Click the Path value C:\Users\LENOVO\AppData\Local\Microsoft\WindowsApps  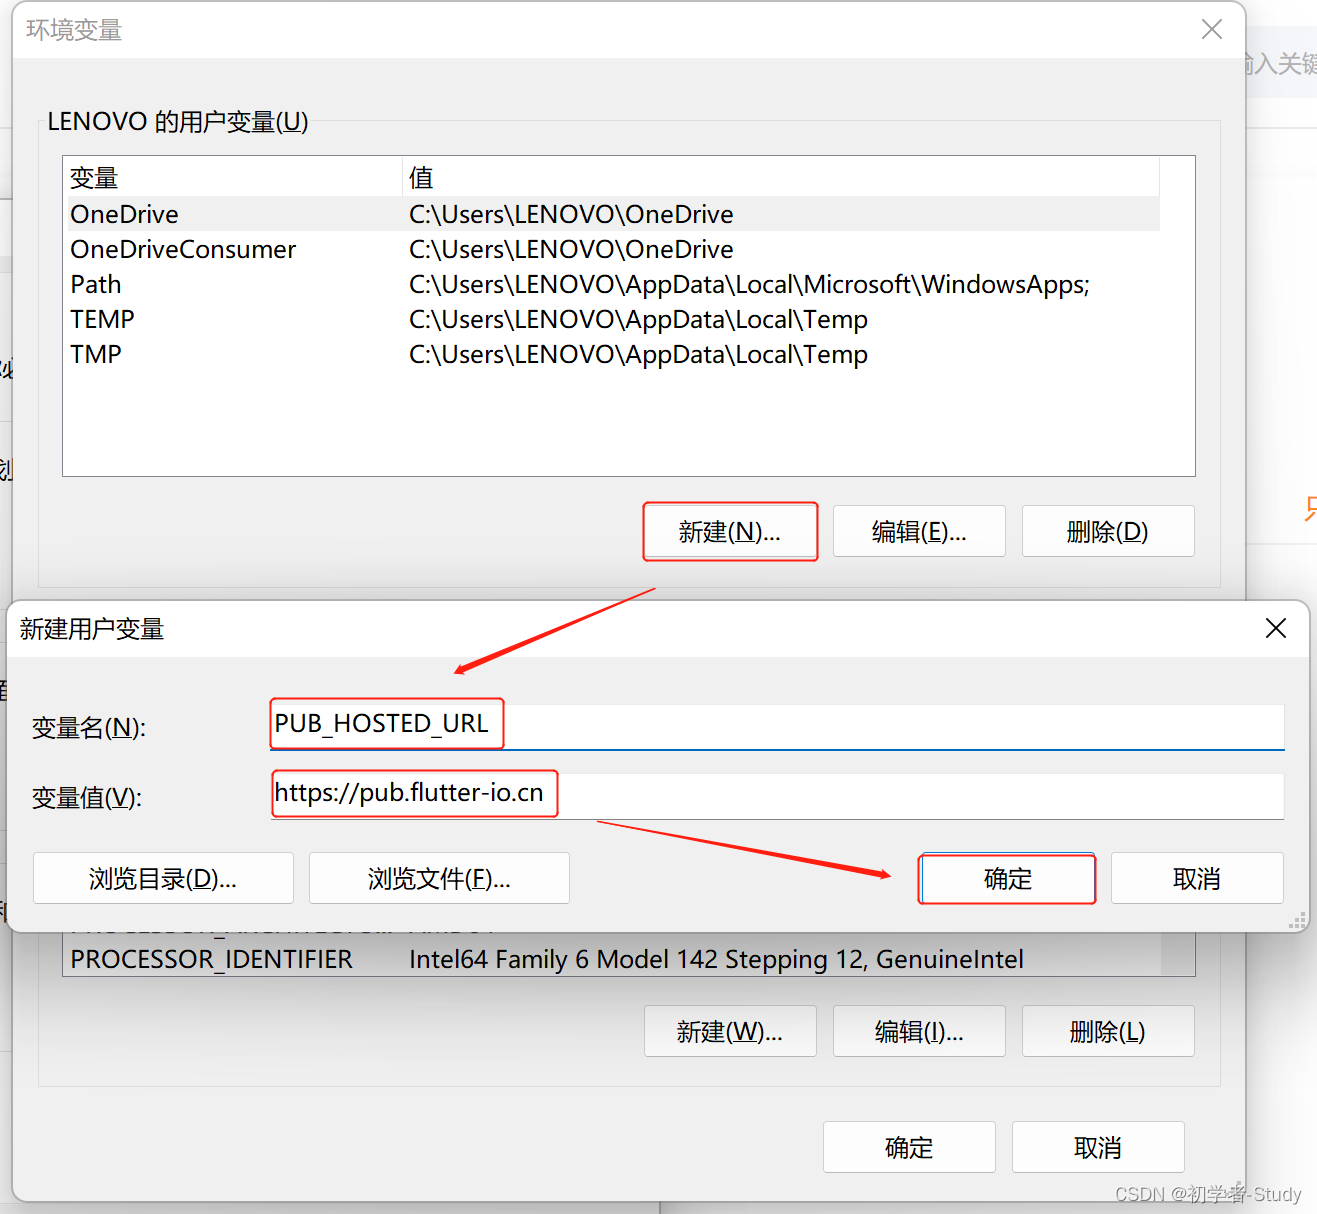(749, 284)
